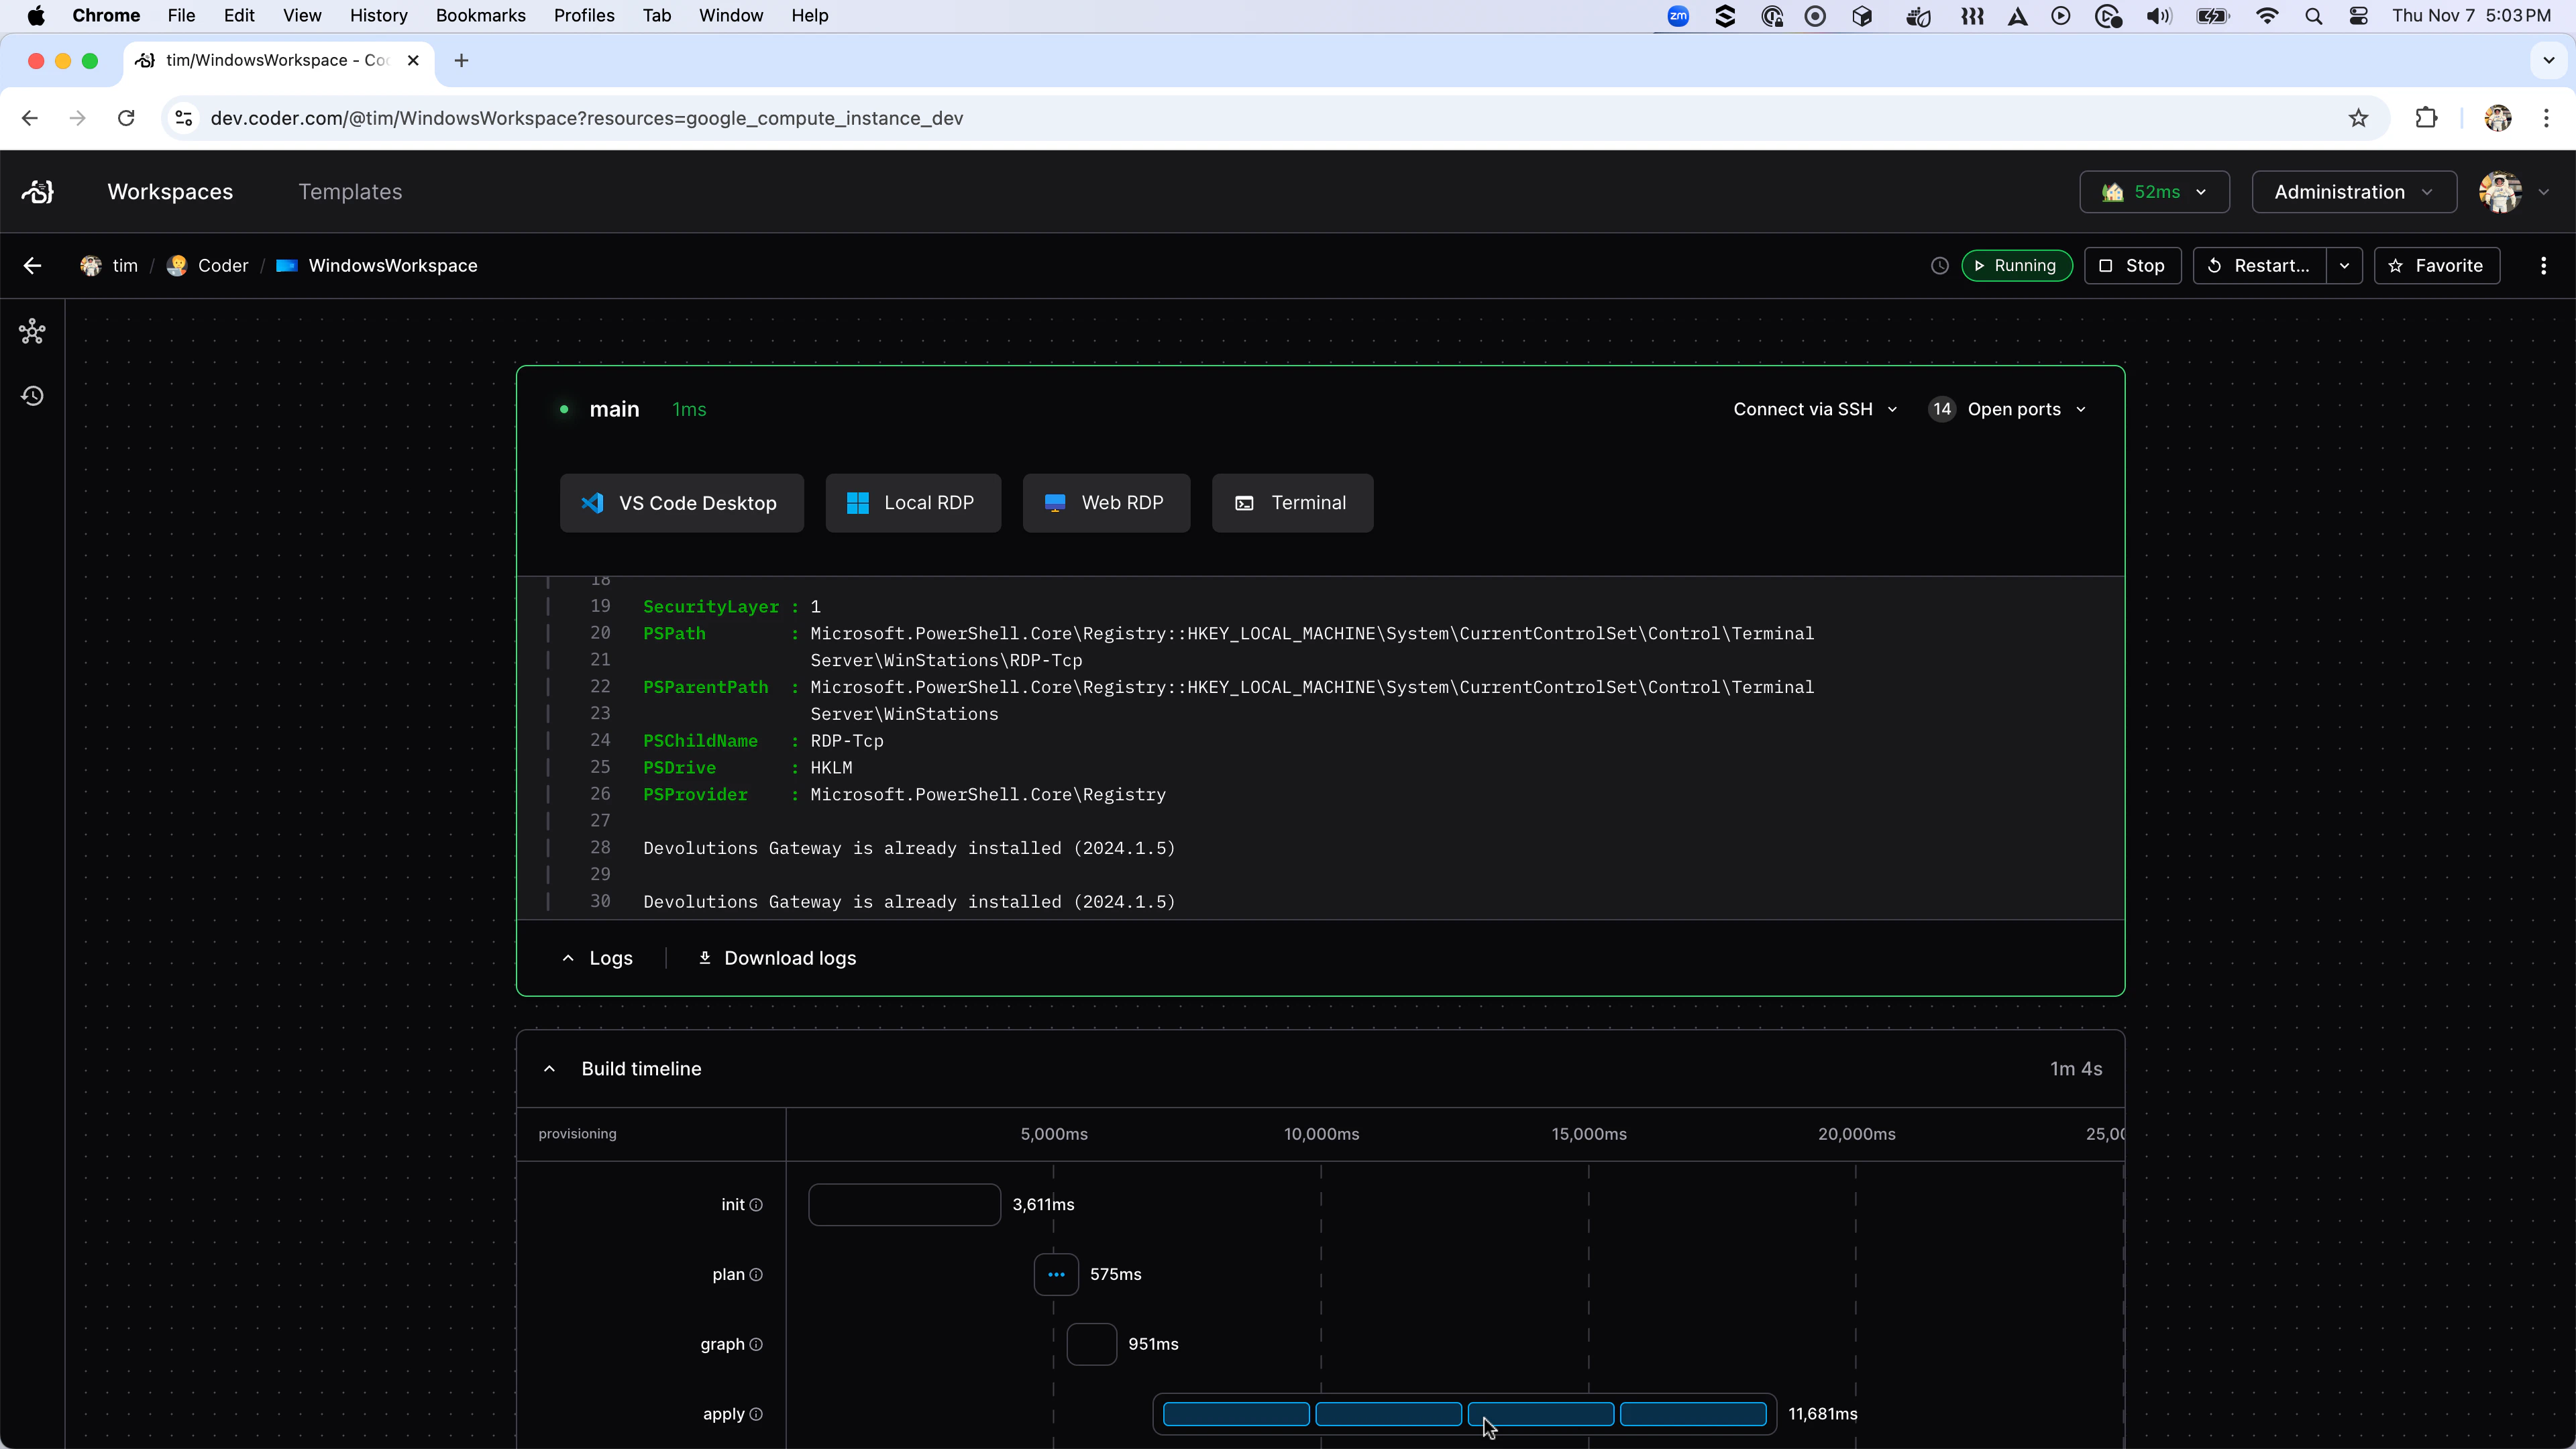Open the workspace more options kebab menu

pyautogui.click(x=2543, y=266)
